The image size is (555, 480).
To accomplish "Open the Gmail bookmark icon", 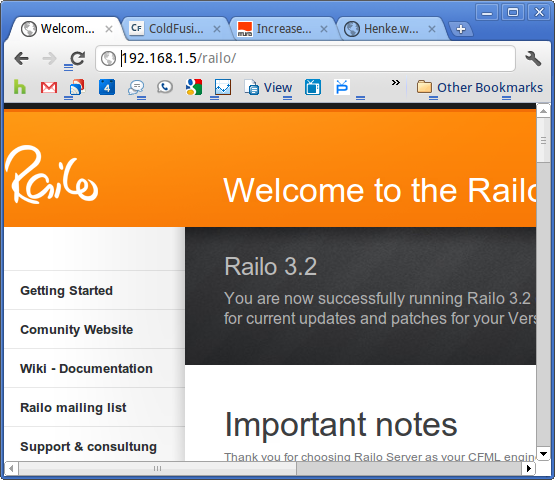I will 49,87.
